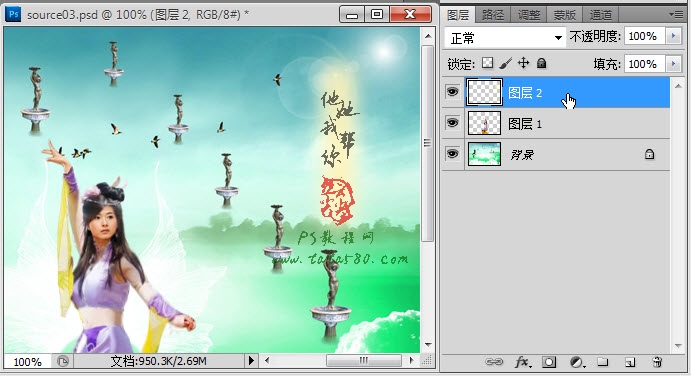Switch to the 蒙版 tab
Screen dimensions: 691x376
pos(565,15)
